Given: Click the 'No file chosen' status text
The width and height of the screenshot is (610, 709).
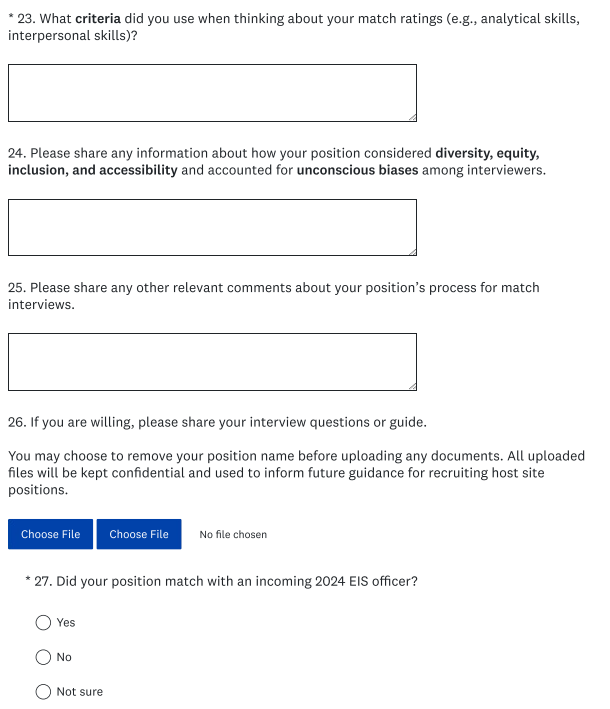Looking at the screenshot, I should pyautogui.click(x=233, y=534).
